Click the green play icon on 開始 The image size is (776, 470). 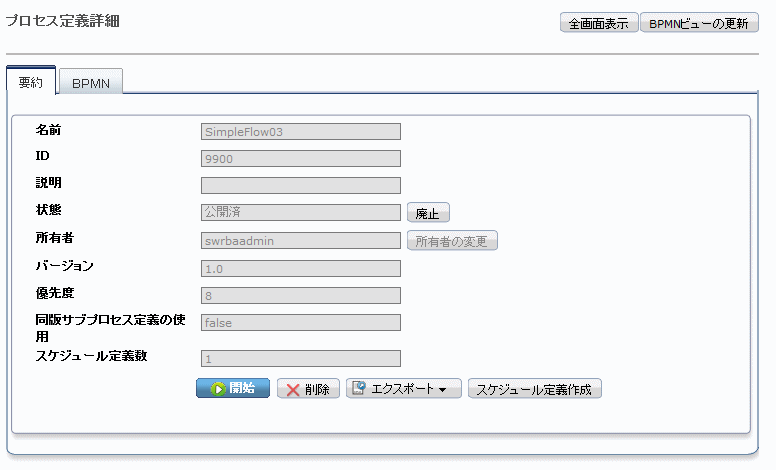pos(216,389)
